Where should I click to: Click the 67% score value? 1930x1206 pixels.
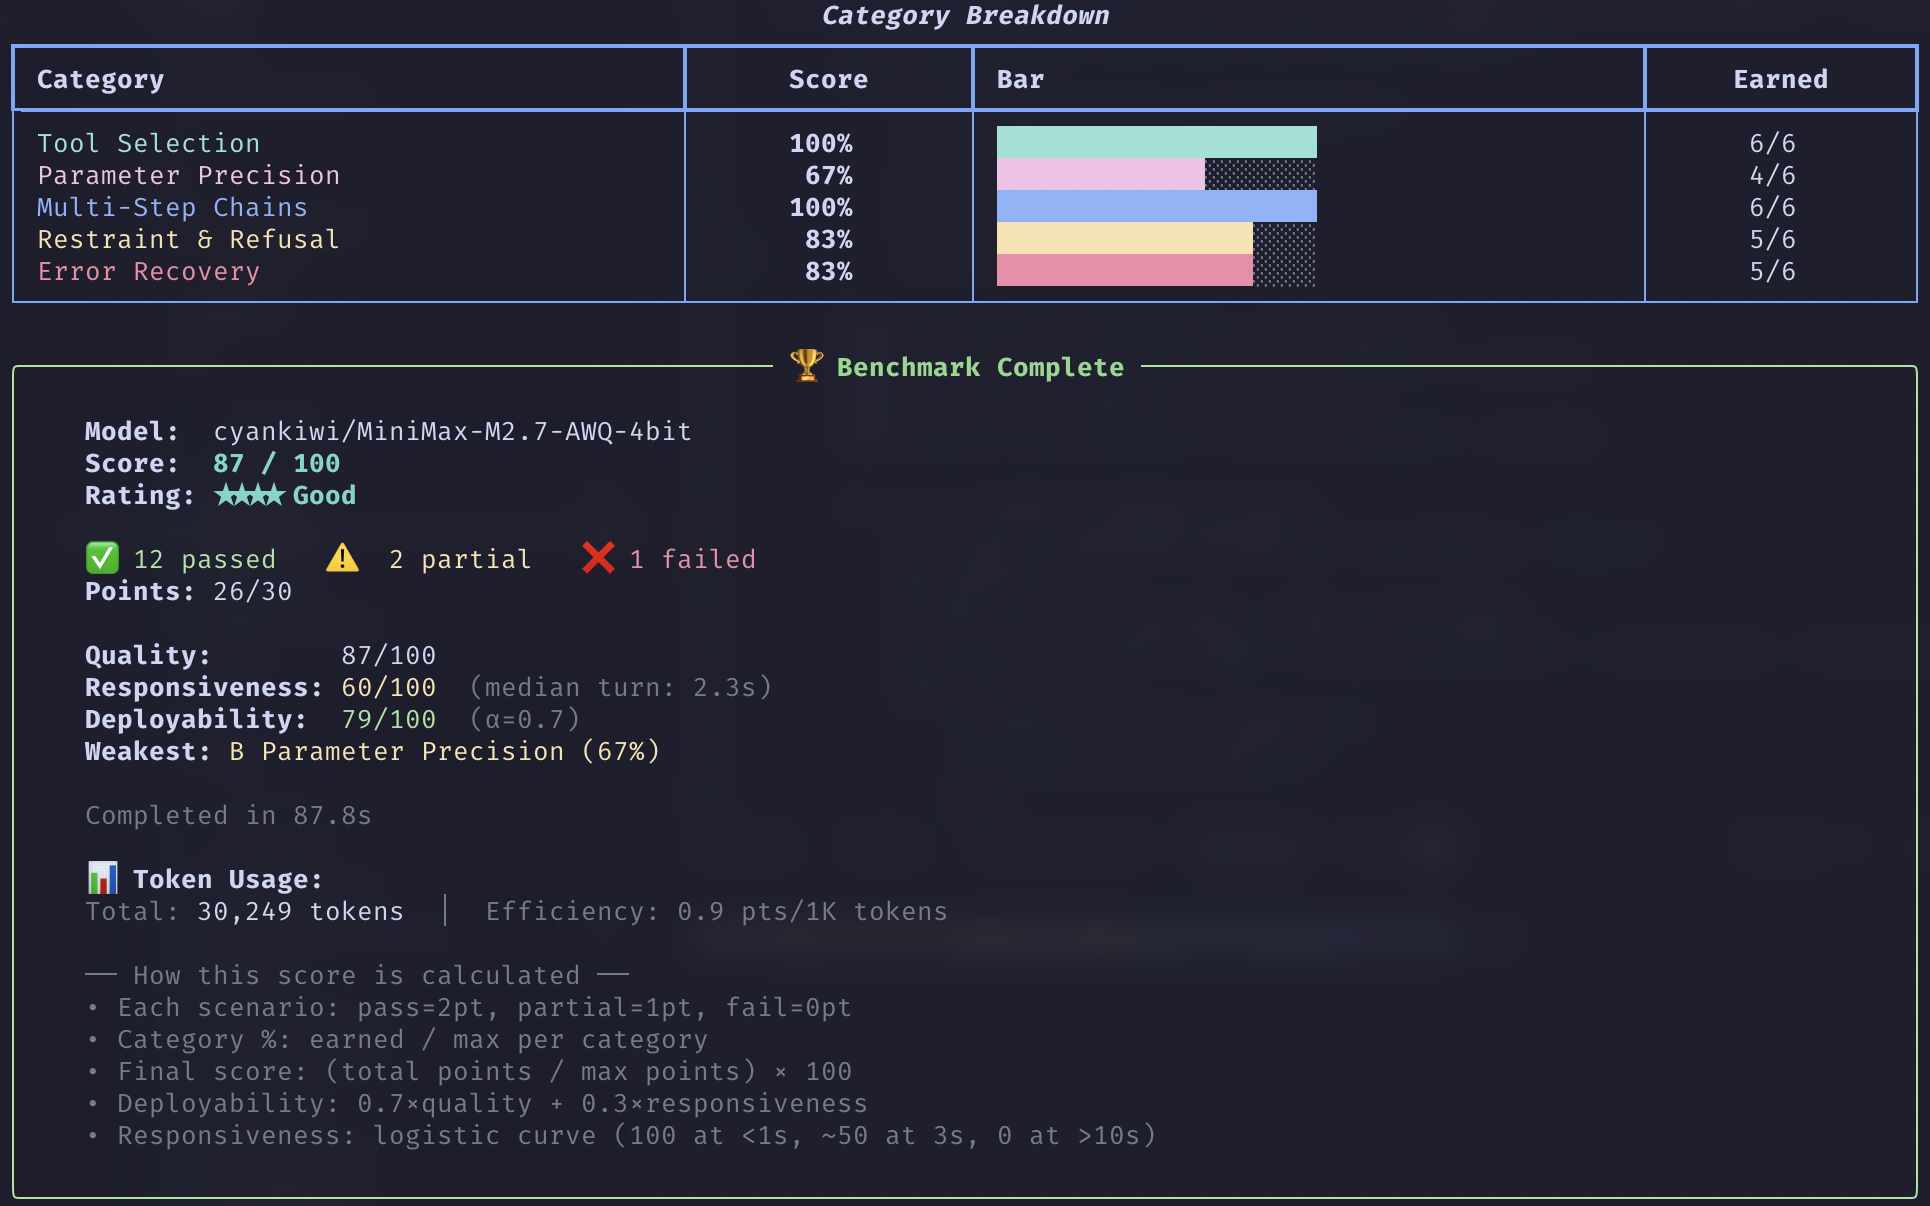(829, 175)
